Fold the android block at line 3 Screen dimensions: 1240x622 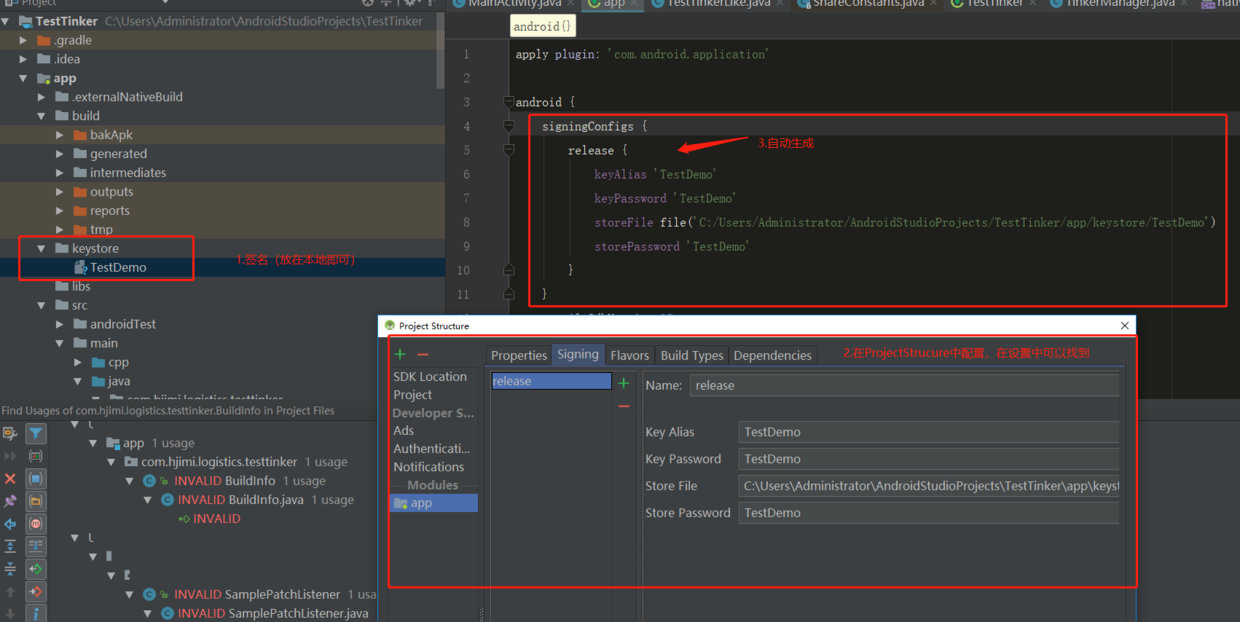coord(508,102)
